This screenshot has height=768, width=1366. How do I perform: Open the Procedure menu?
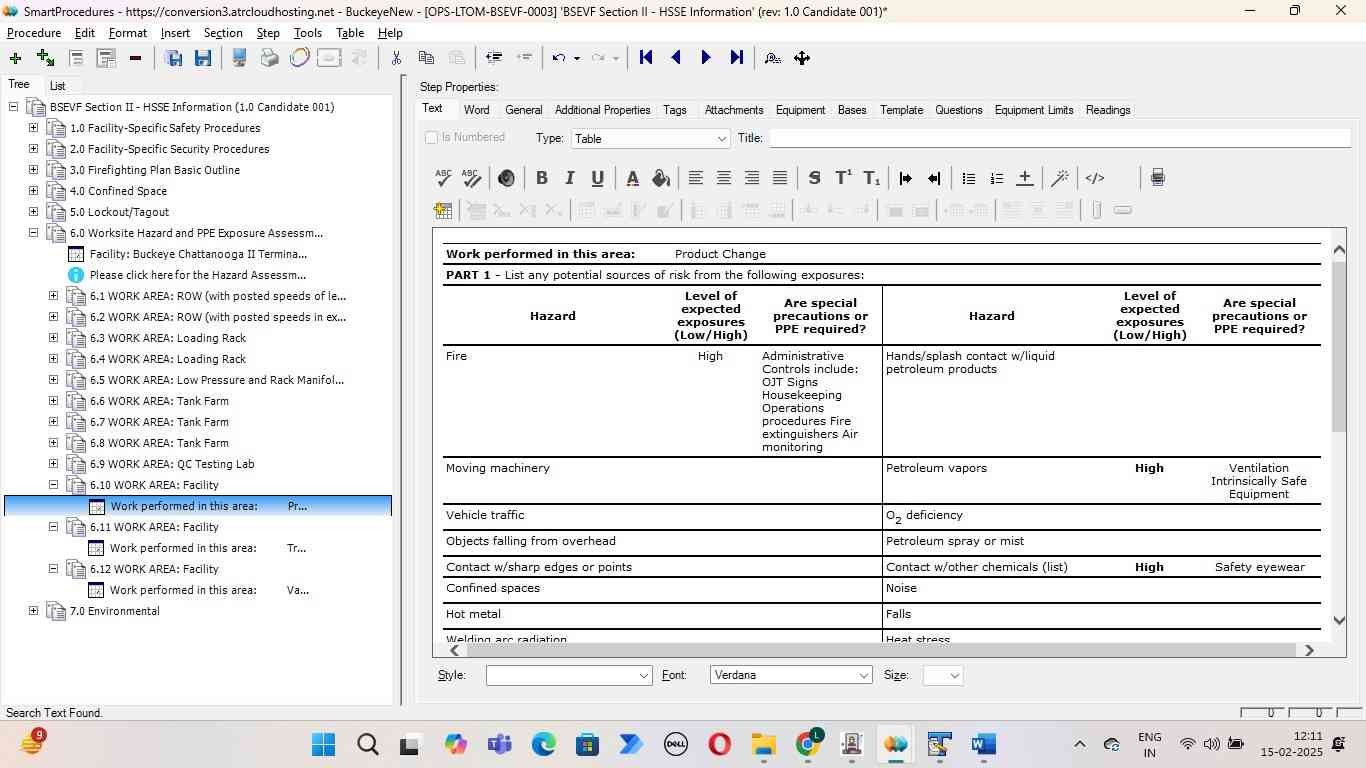34,33
